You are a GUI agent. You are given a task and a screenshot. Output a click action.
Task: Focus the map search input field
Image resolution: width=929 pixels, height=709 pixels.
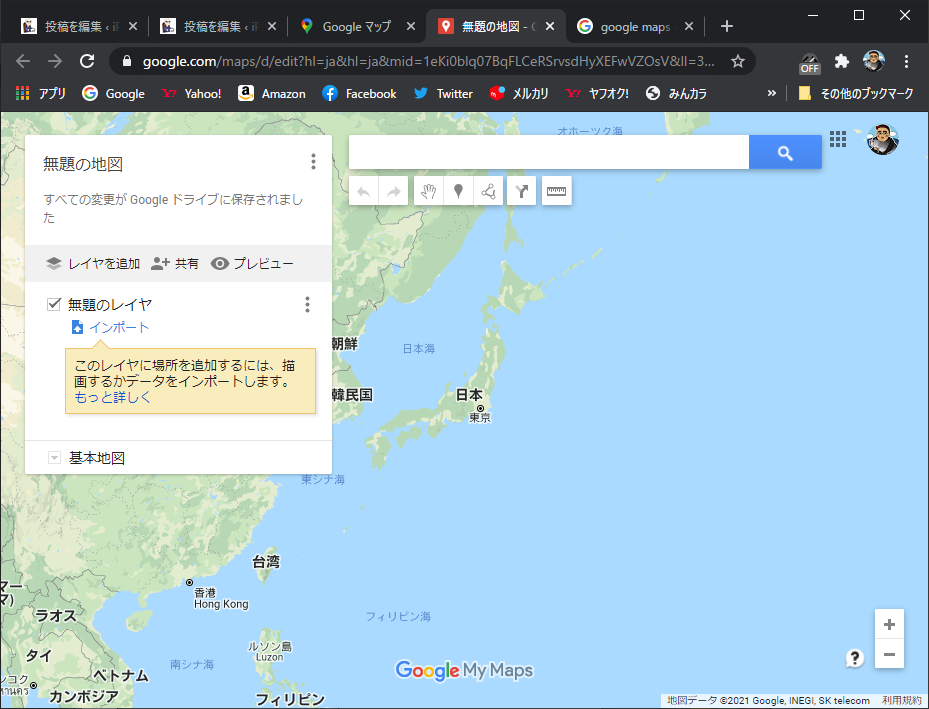[549, 152]
